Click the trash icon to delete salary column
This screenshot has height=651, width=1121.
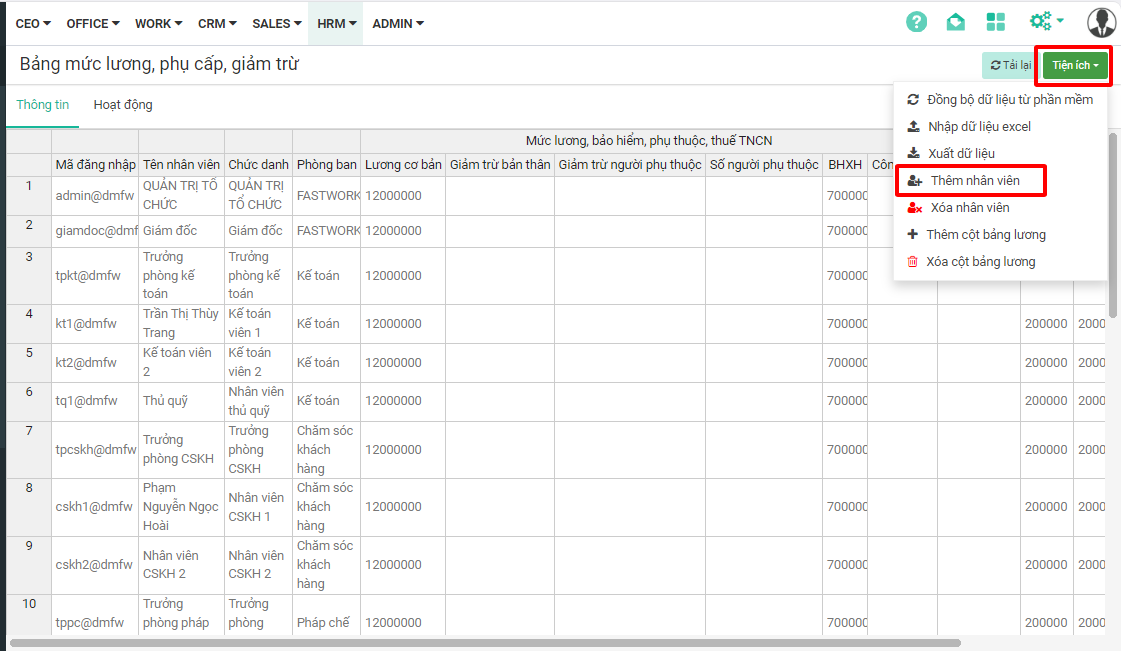pyautogui.click(x=912, y=262)
